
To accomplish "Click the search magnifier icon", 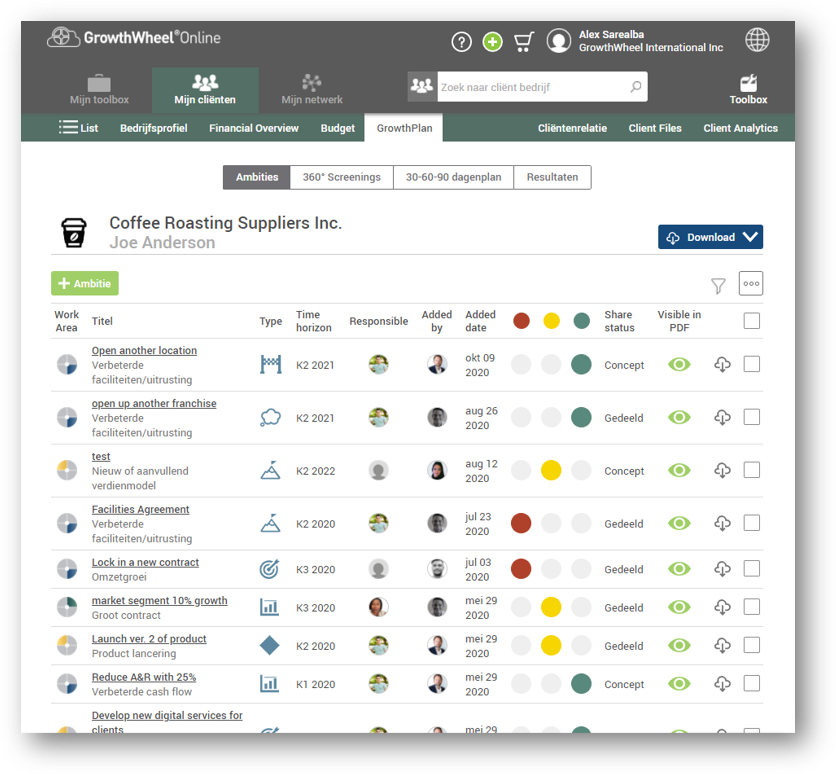I will (636, 86).
